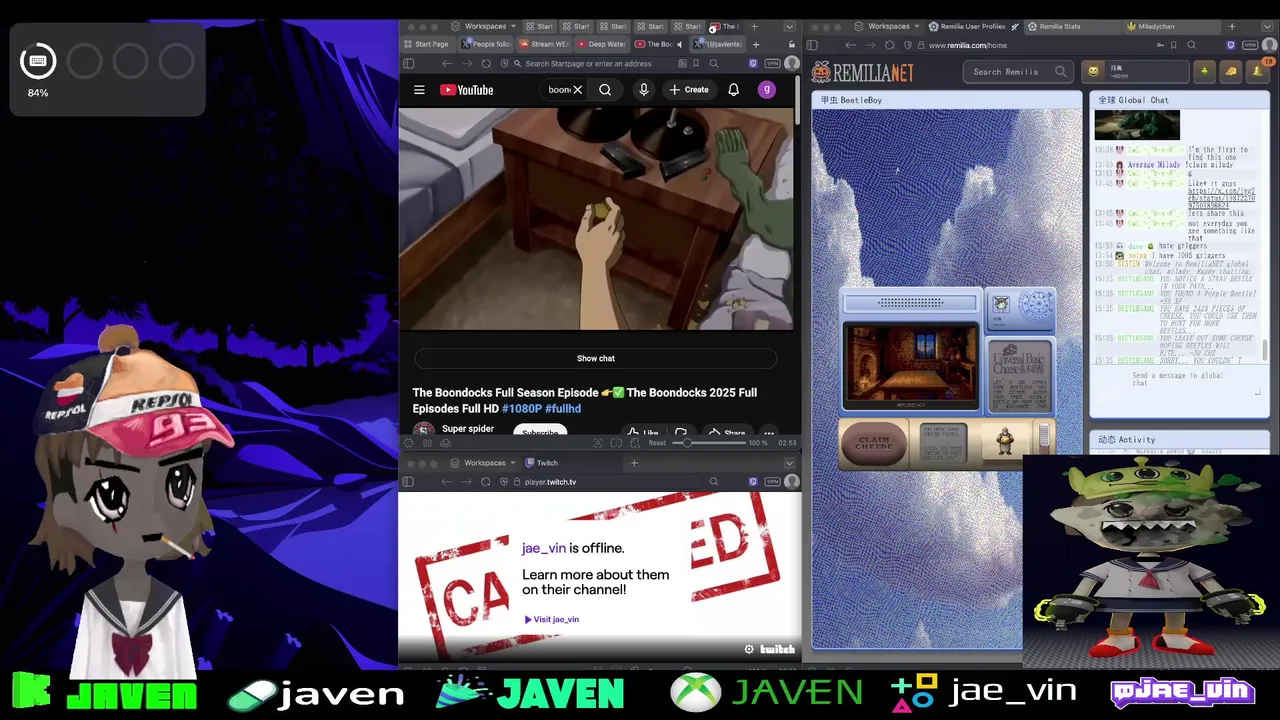
Task: Open Twitch player settings gear
Action: [x=749, y=650]
